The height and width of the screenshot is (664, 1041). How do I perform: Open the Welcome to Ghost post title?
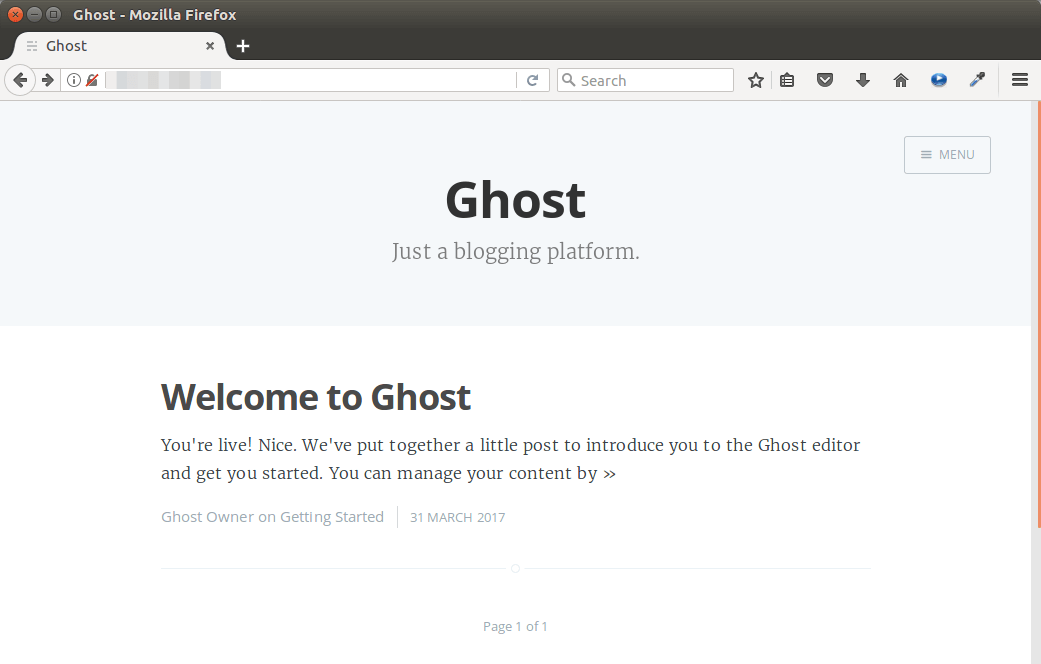click(x=316, y=397)
